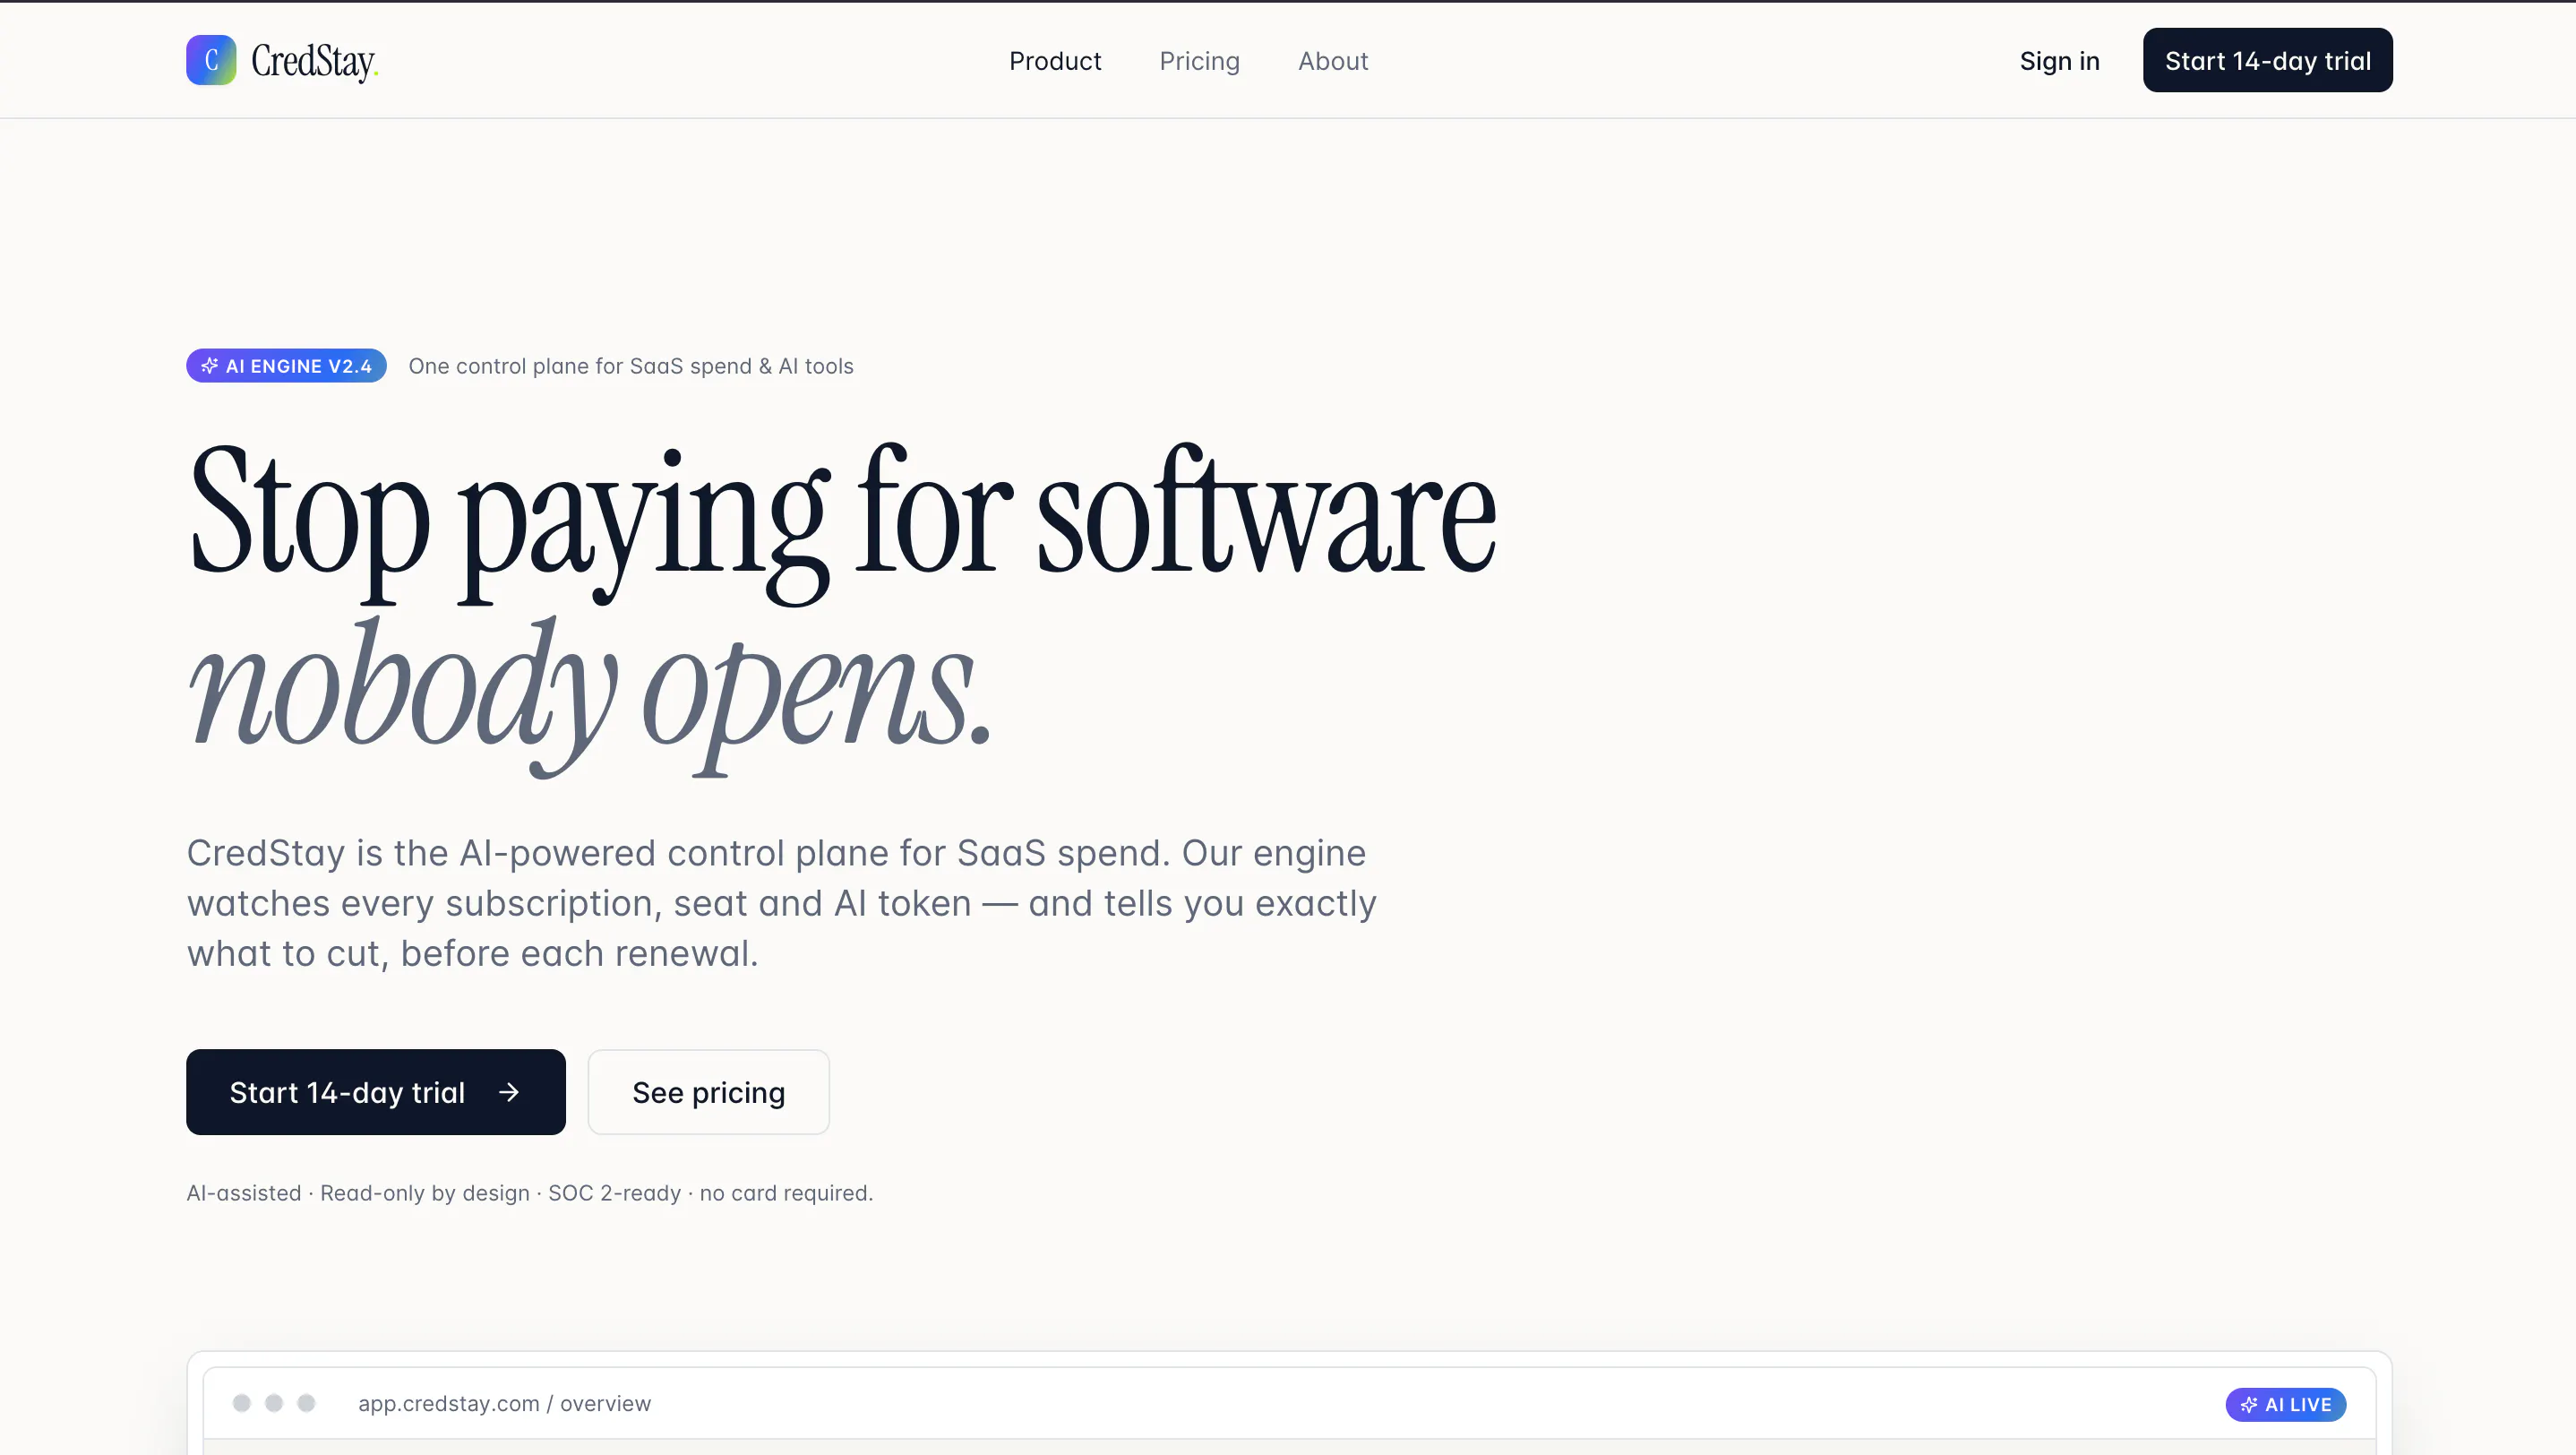The width and height of the screenshot is (2576, 1455).
Task: Click the sparkle icon in AI LIVE badge
Action: (x=2248, y=1404)
